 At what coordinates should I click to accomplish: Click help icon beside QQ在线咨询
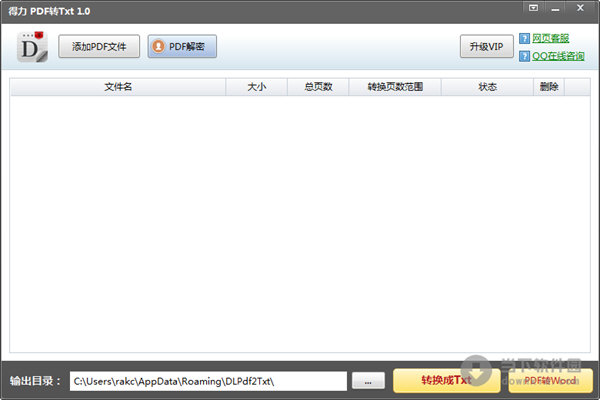pos(524,56)
